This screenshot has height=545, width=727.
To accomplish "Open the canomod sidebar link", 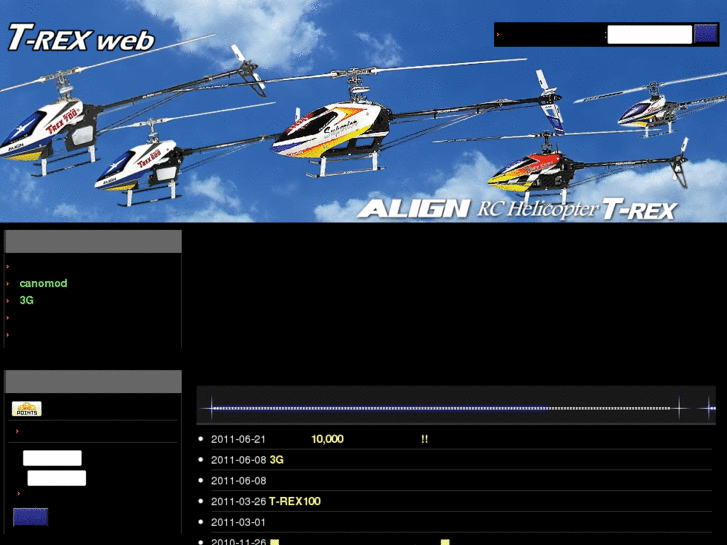I will click(x=43, y=283).
